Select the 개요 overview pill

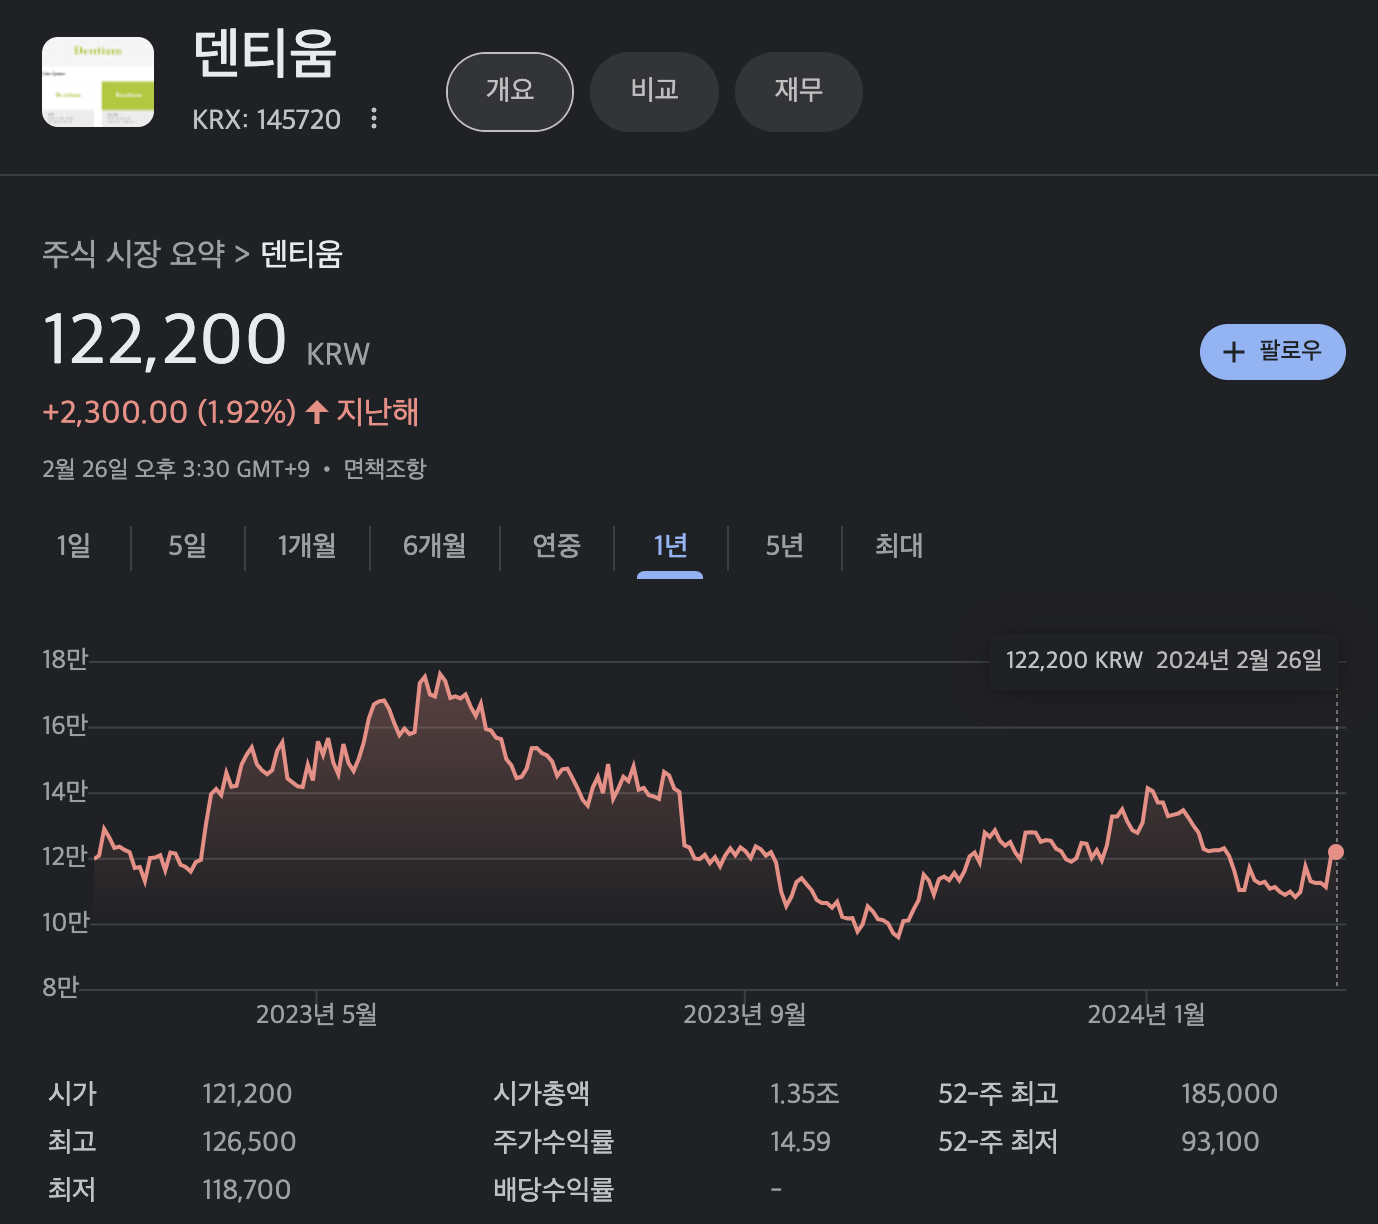tap(510, 92)
